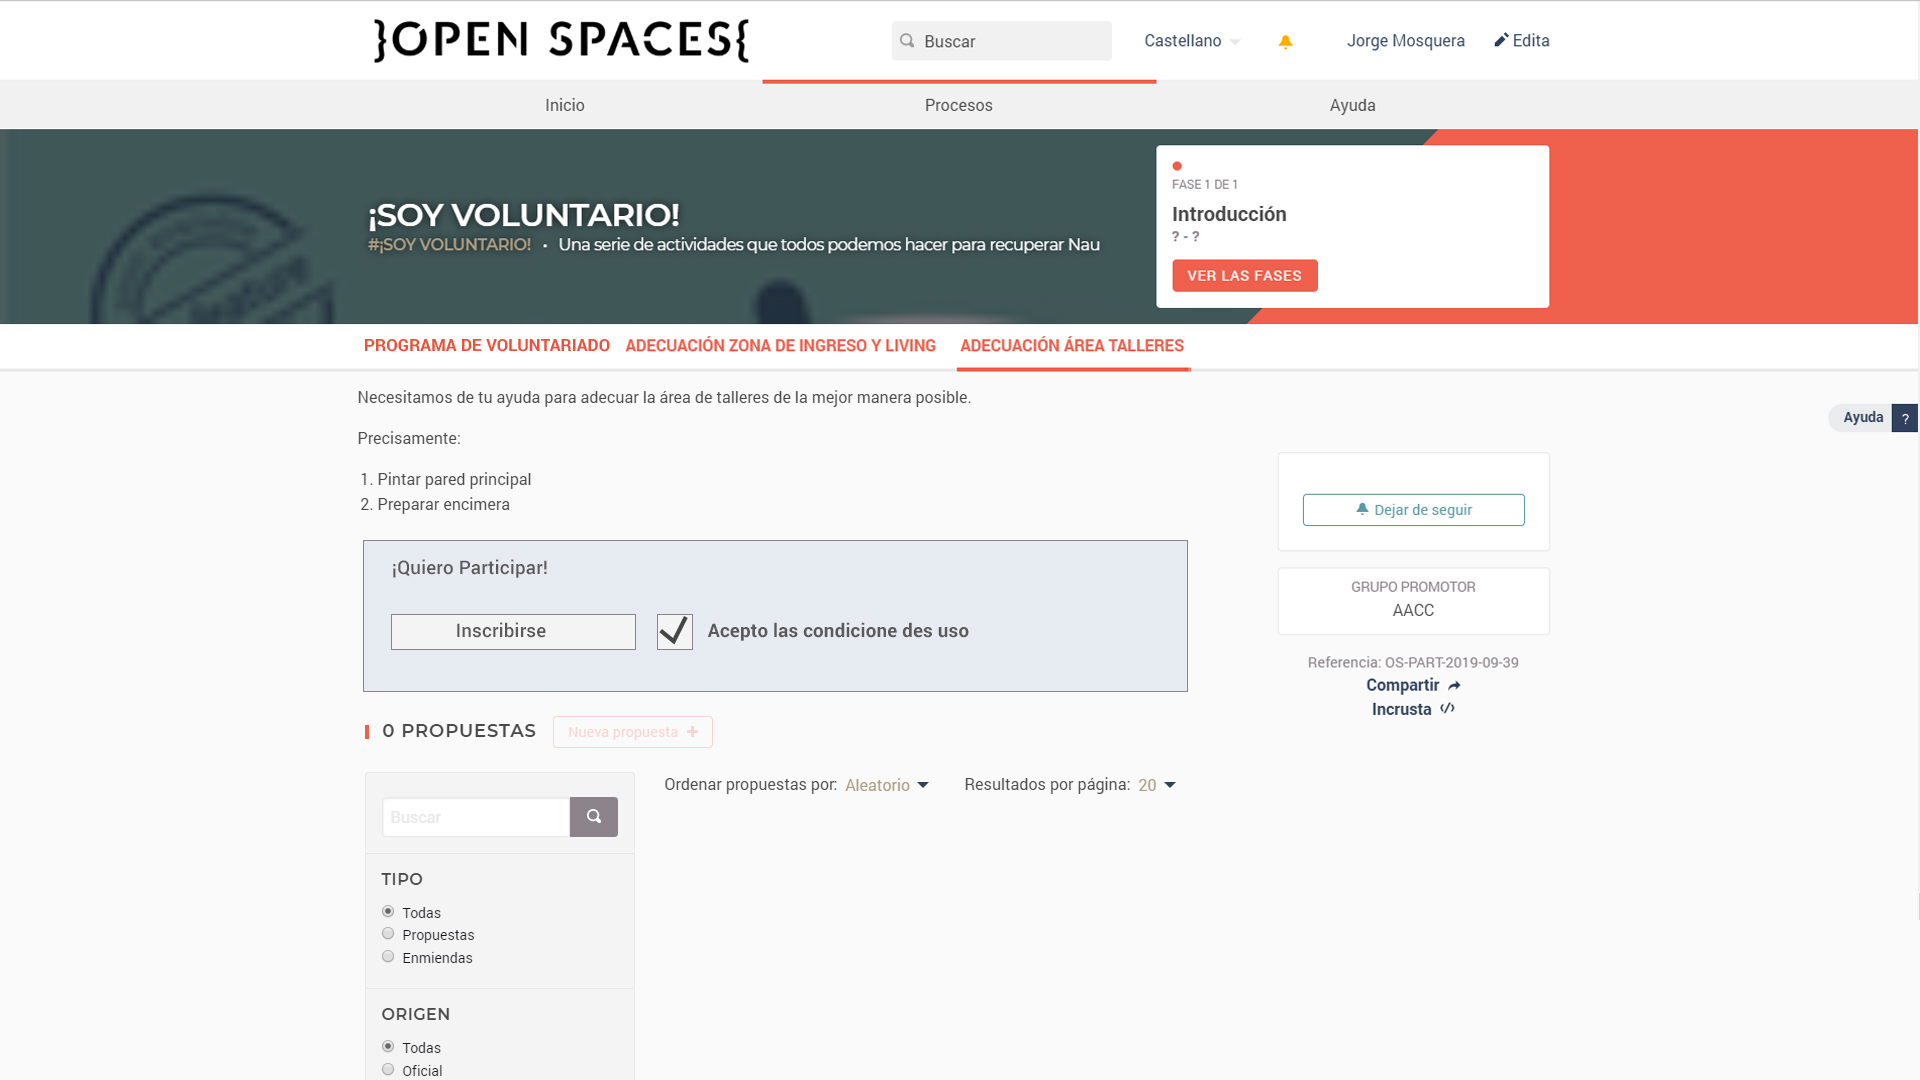This screenshot has width=1920, height=1080.
Task: Click the Ayuda question mark icon
Action: coord(1906,417)
